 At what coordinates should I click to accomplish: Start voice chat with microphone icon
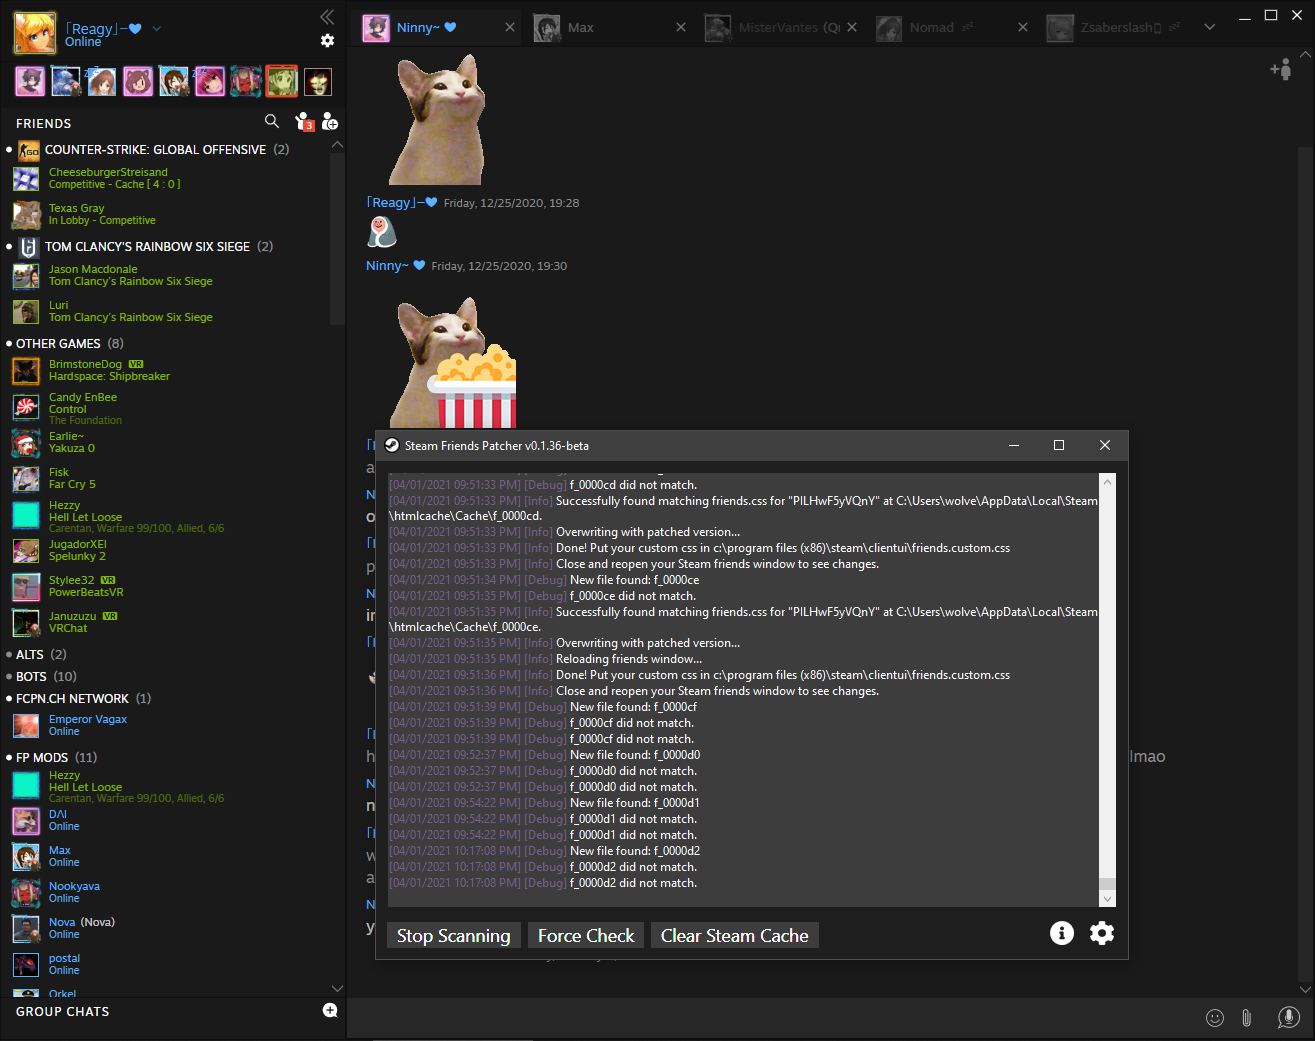1289,1017
